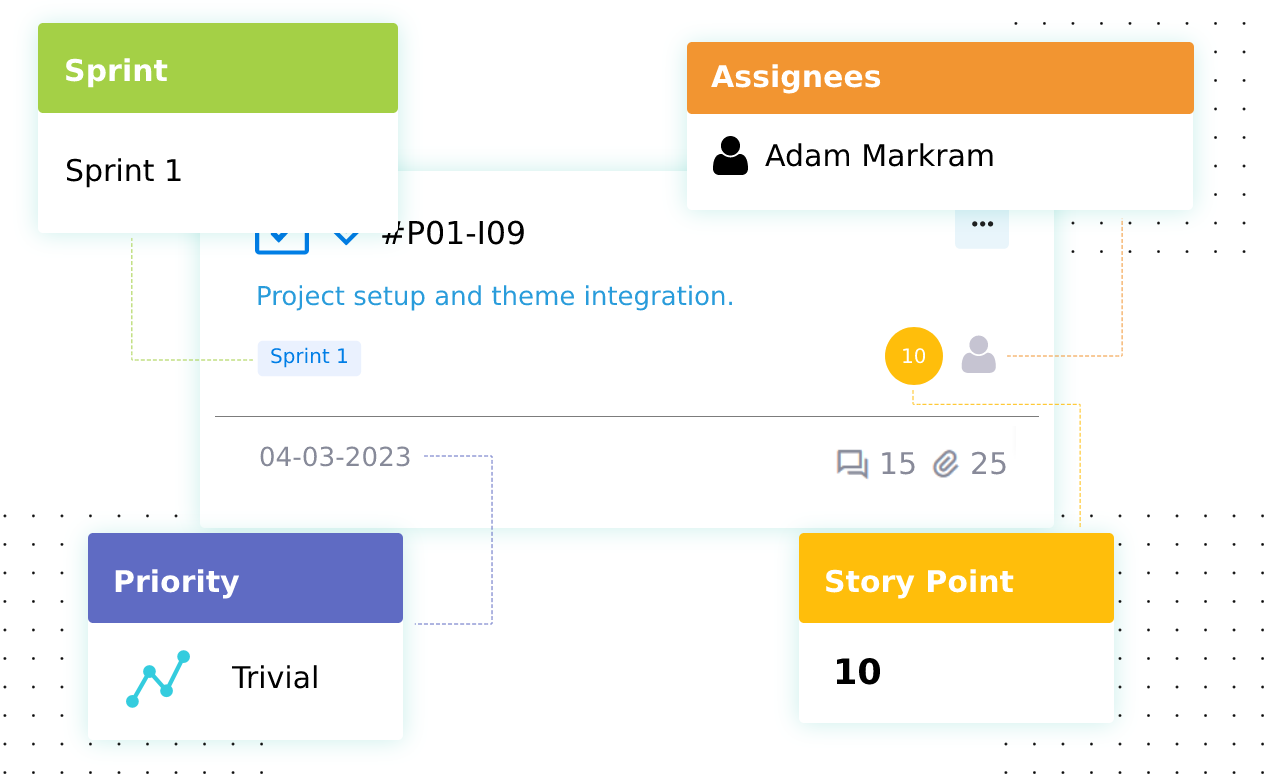Click the blue chevron icon before #P01-I09
Image resolution: width=1270 pixels, height=780 pixels.
346,238
